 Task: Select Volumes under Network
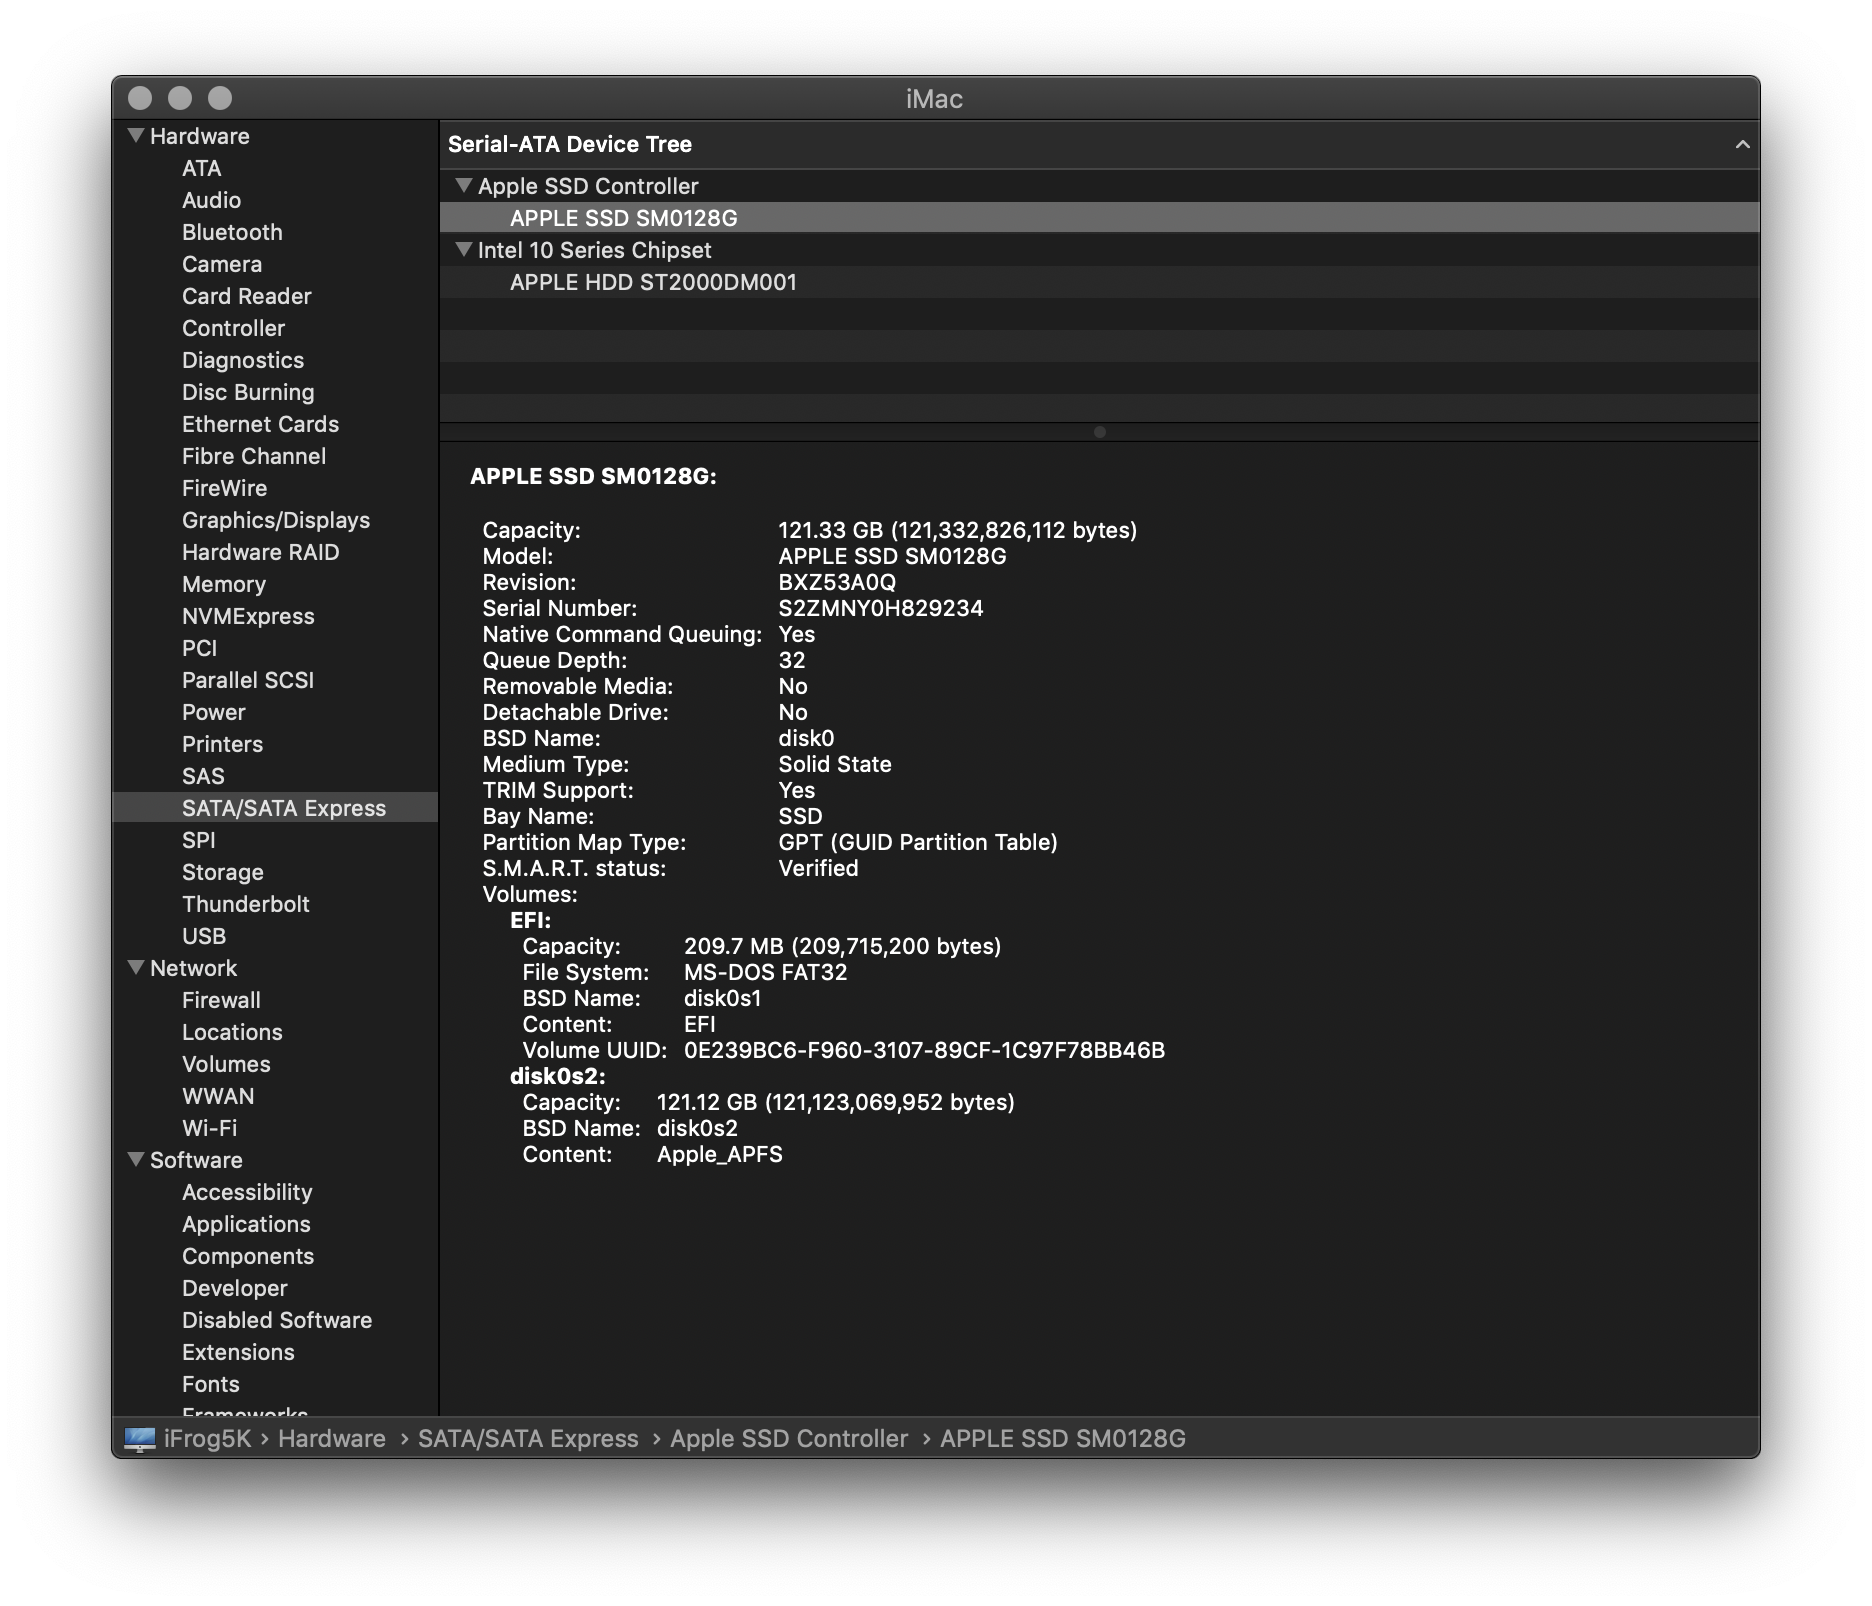(226, 1064)
